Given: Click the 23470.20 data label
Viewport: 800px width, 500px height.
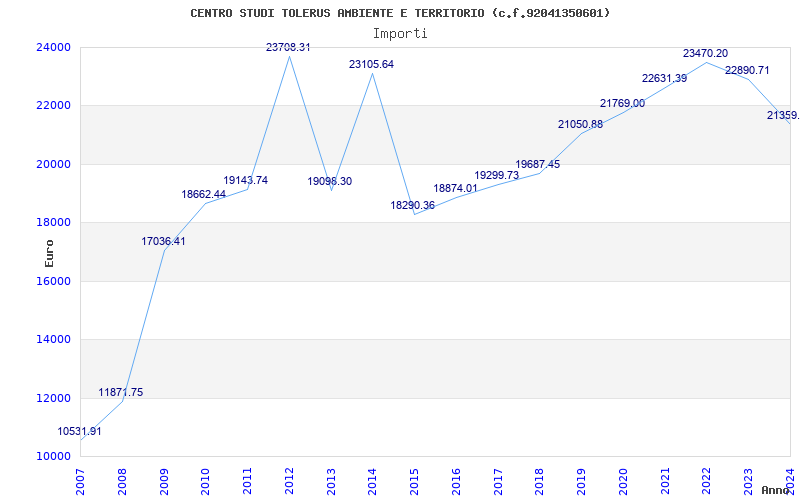Looking at the screenshot, I should 706,53.
